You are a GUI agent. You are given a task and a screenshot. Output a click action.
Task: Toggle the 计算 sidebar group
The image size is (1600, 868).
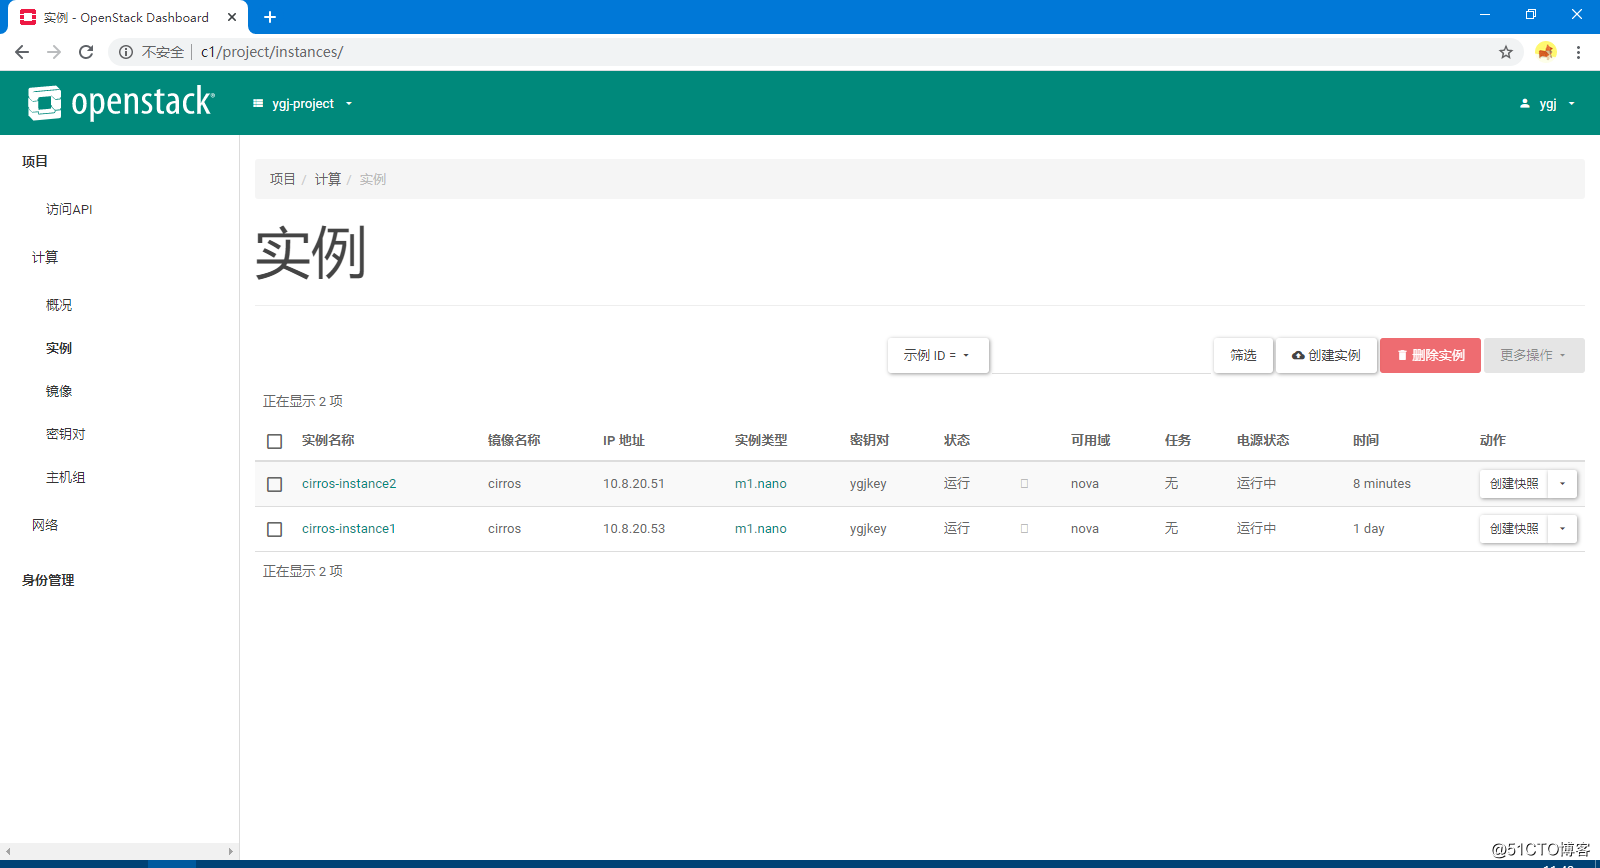(x=45, y=257)
